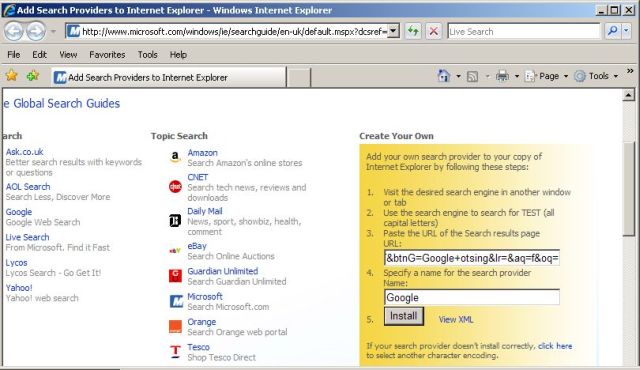Open the File menu
640x370 pixels.
coord(13,55)
